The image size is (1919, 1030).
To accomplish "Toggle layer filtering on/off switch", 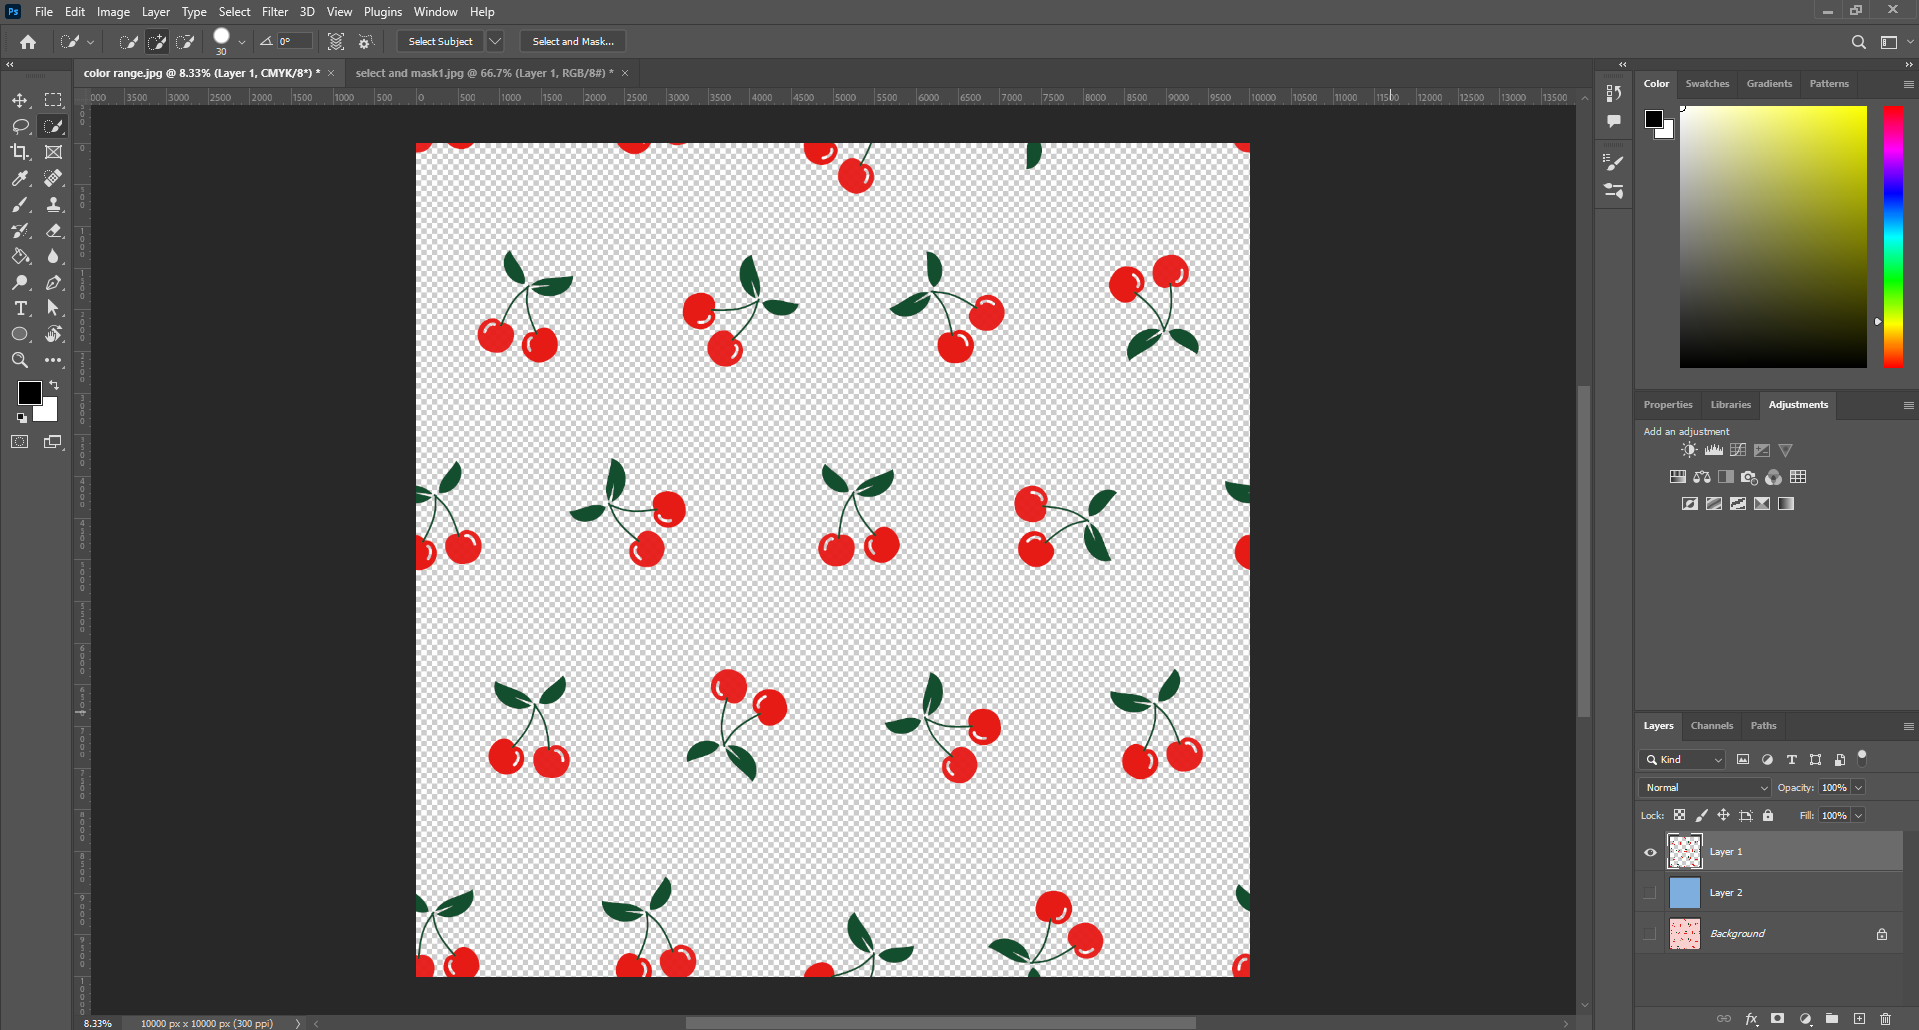I will (1862, 758).
